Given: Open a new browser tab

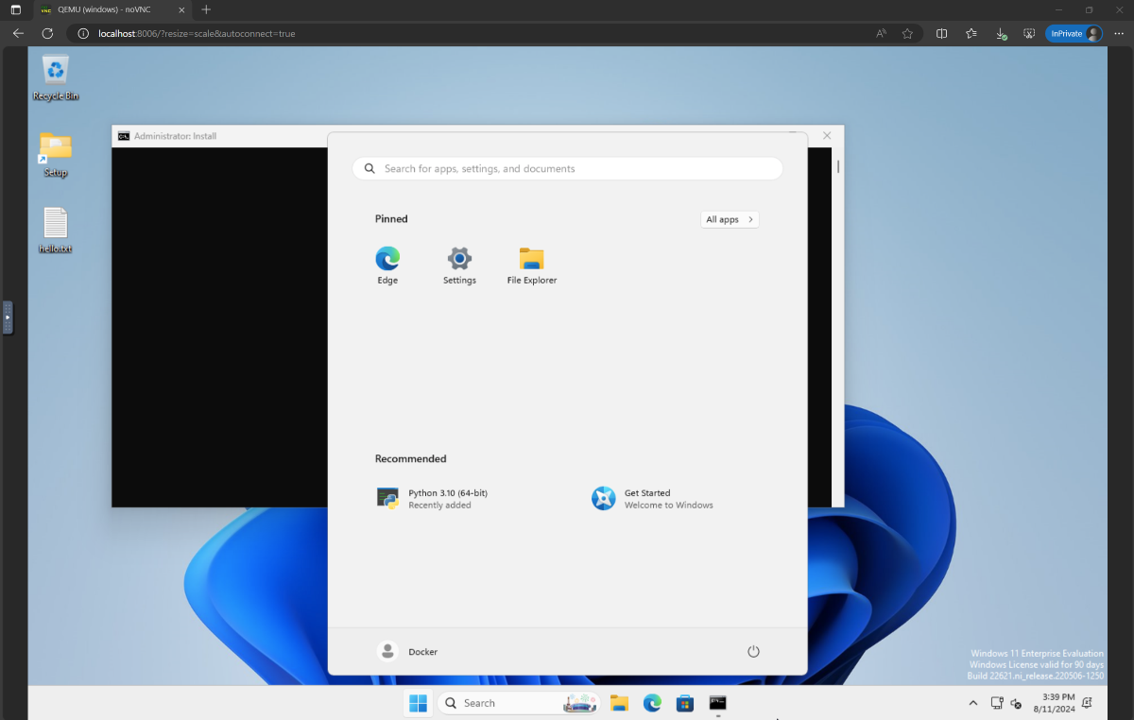Looking at the screenshot, I should pos(206,10).
